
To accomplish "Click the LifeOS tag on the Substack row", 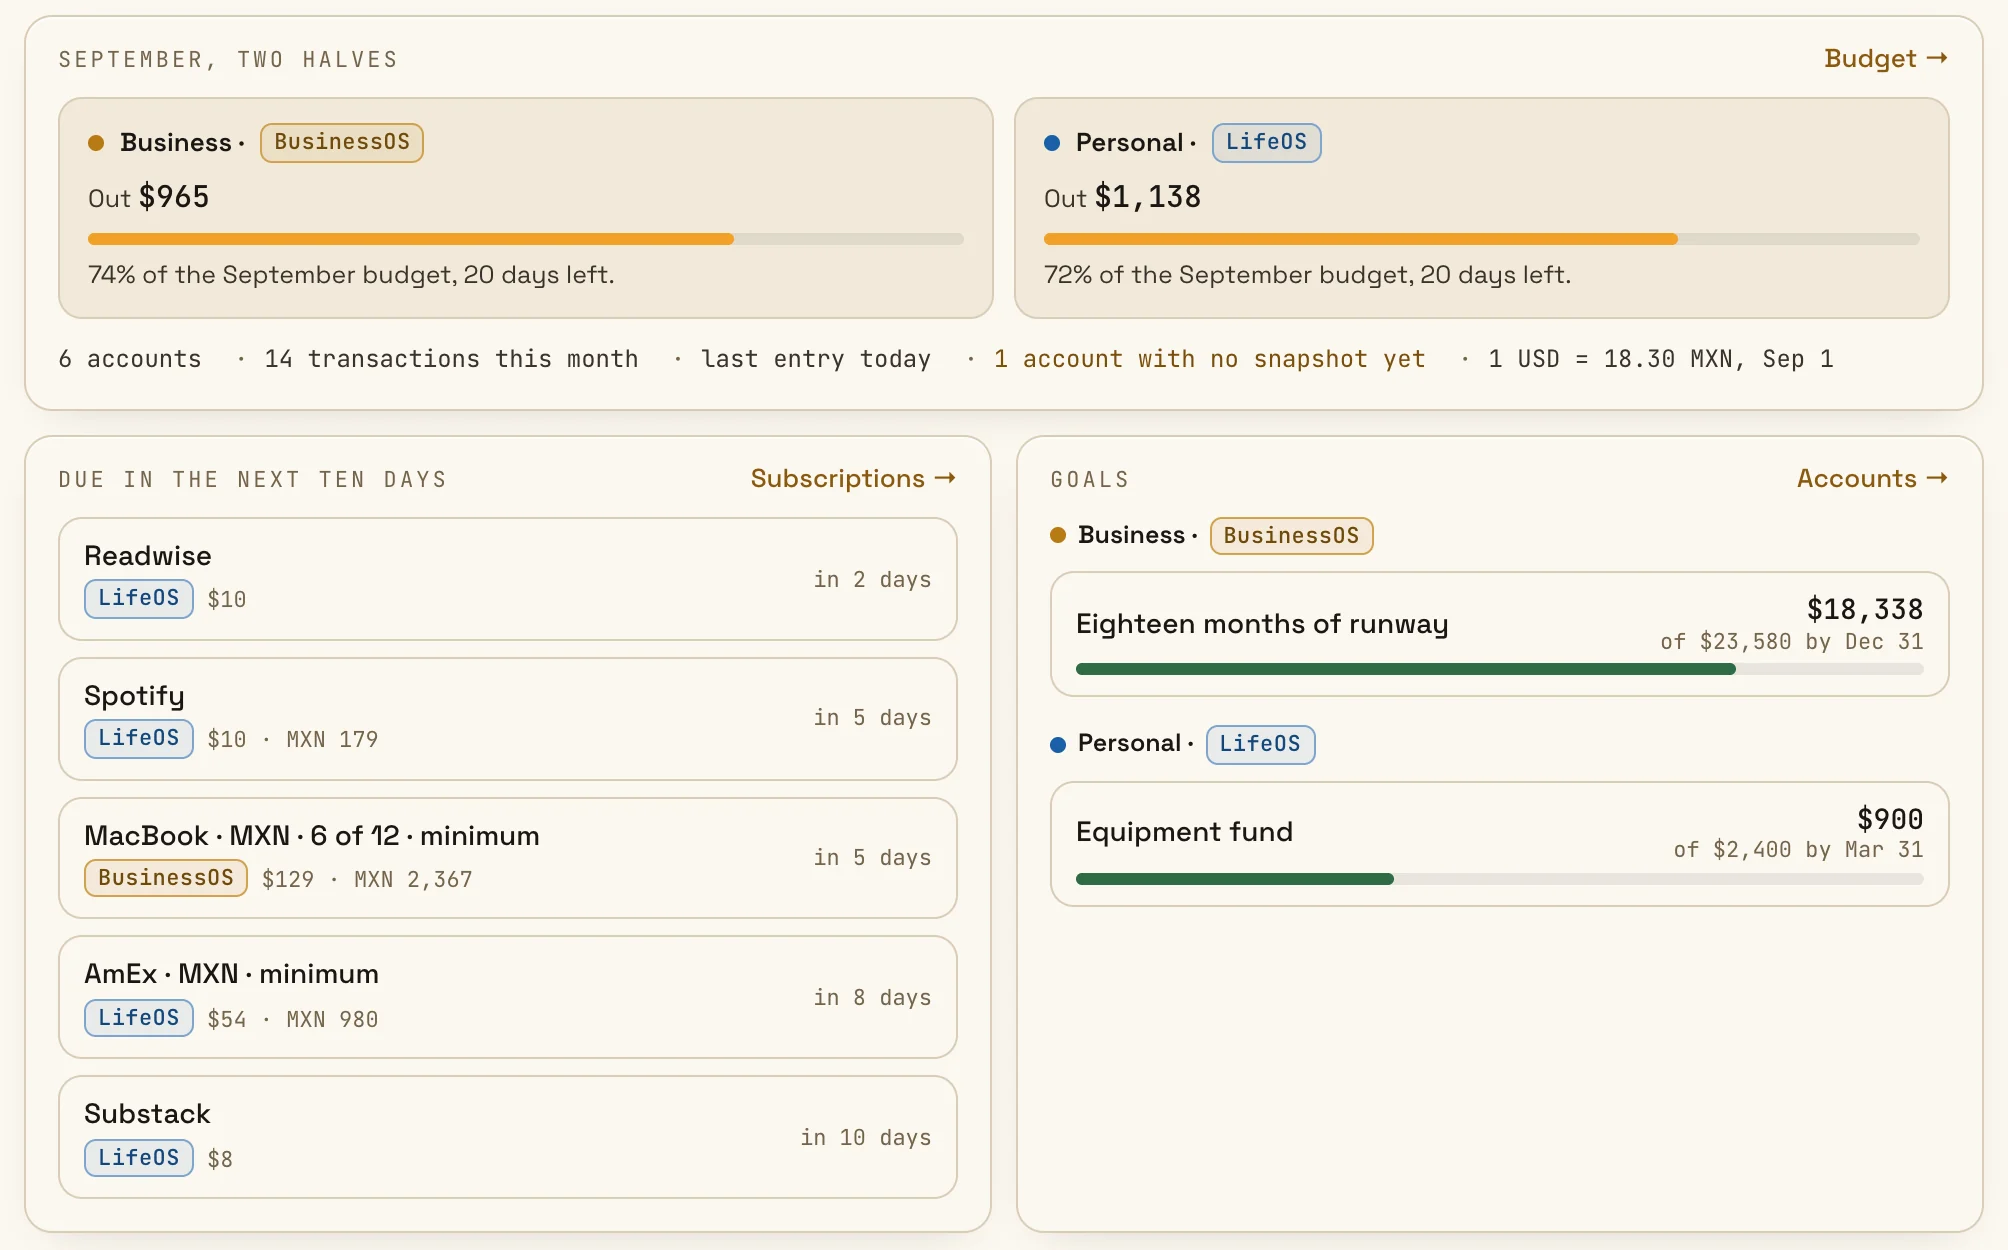I will (139, 1158).
